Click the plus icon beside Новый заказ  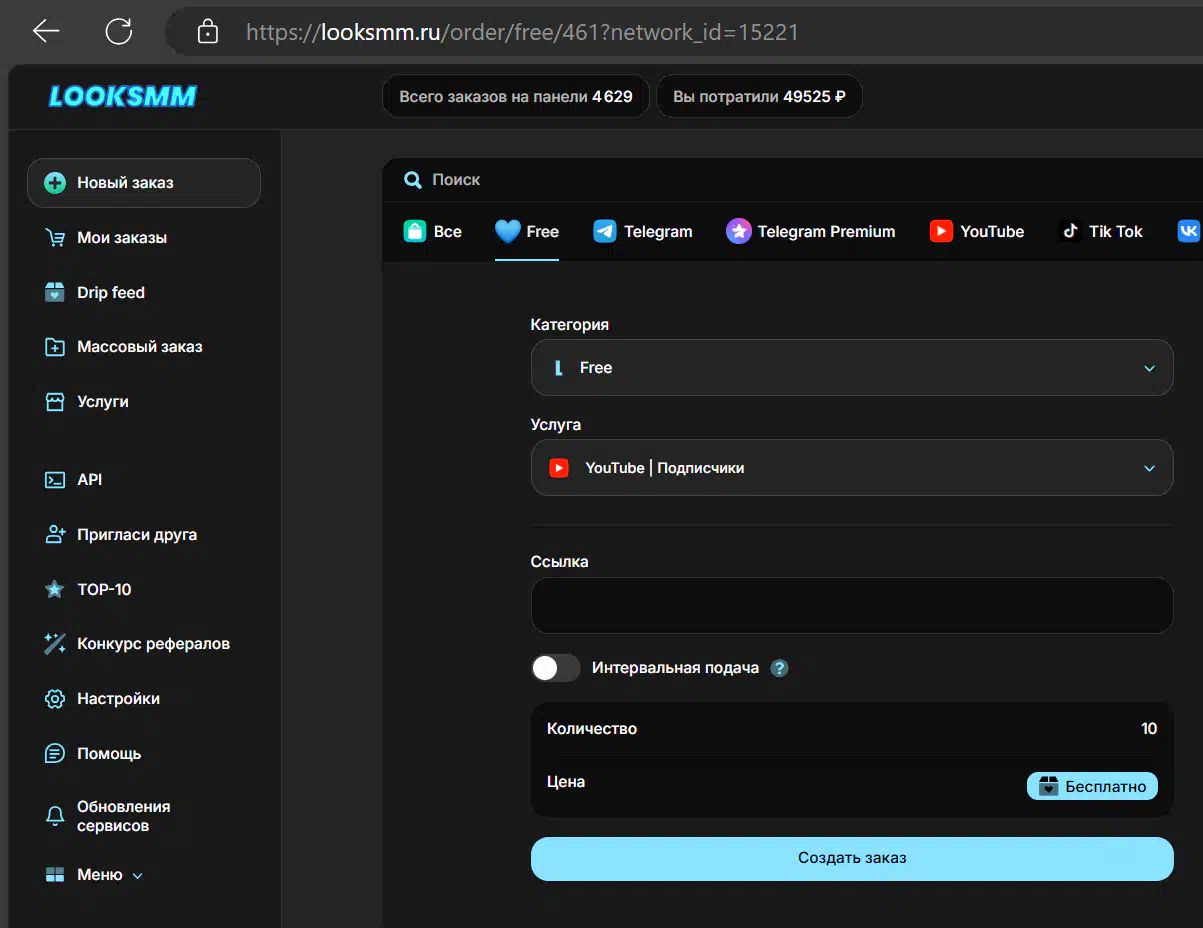(x=56, y=183)
